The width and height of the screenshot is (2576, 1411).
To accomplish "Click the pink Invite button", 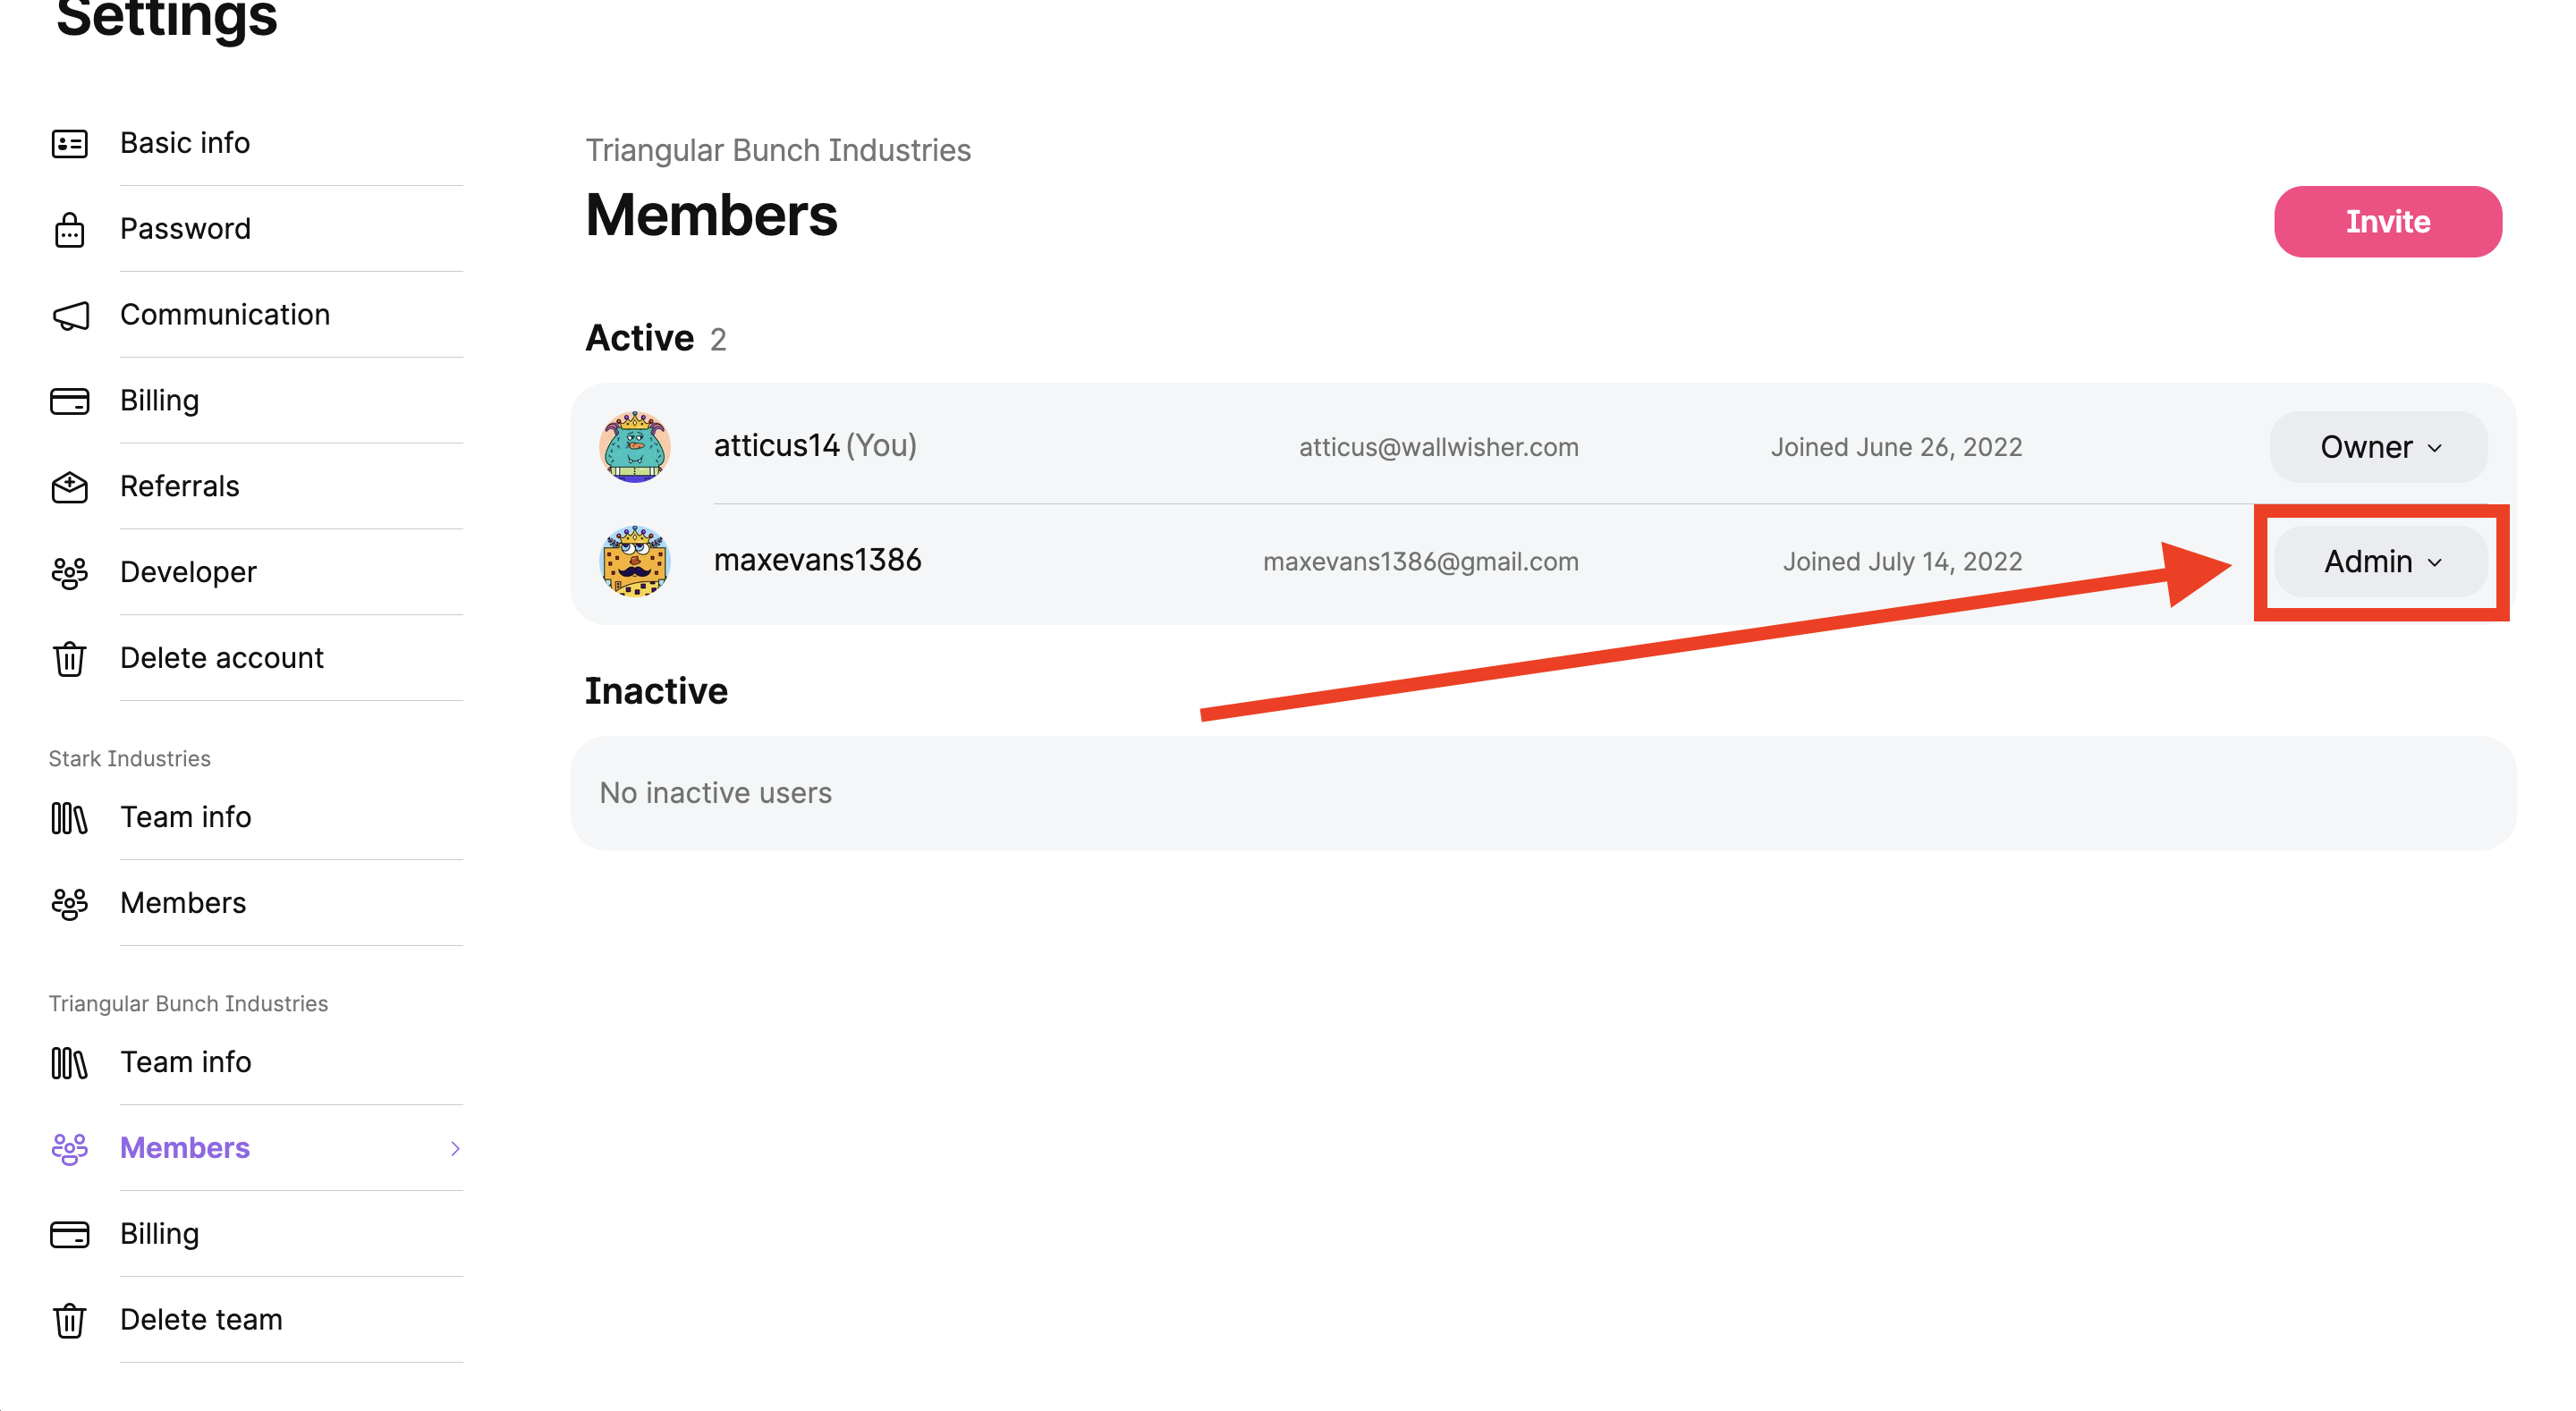I will (x=2388, y=221).
